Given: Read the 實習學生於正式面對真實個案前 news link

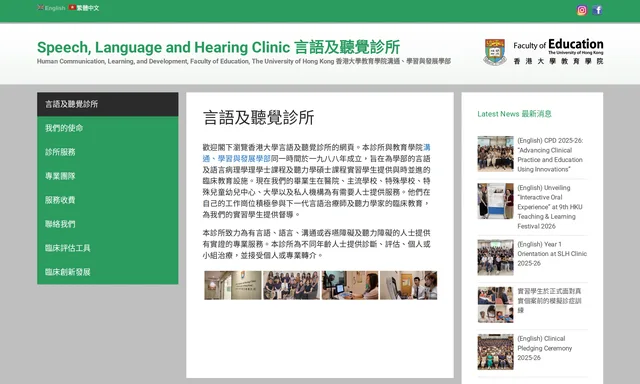Looking at the screenshot, I should pyautogui.click(x=549, y=301).
